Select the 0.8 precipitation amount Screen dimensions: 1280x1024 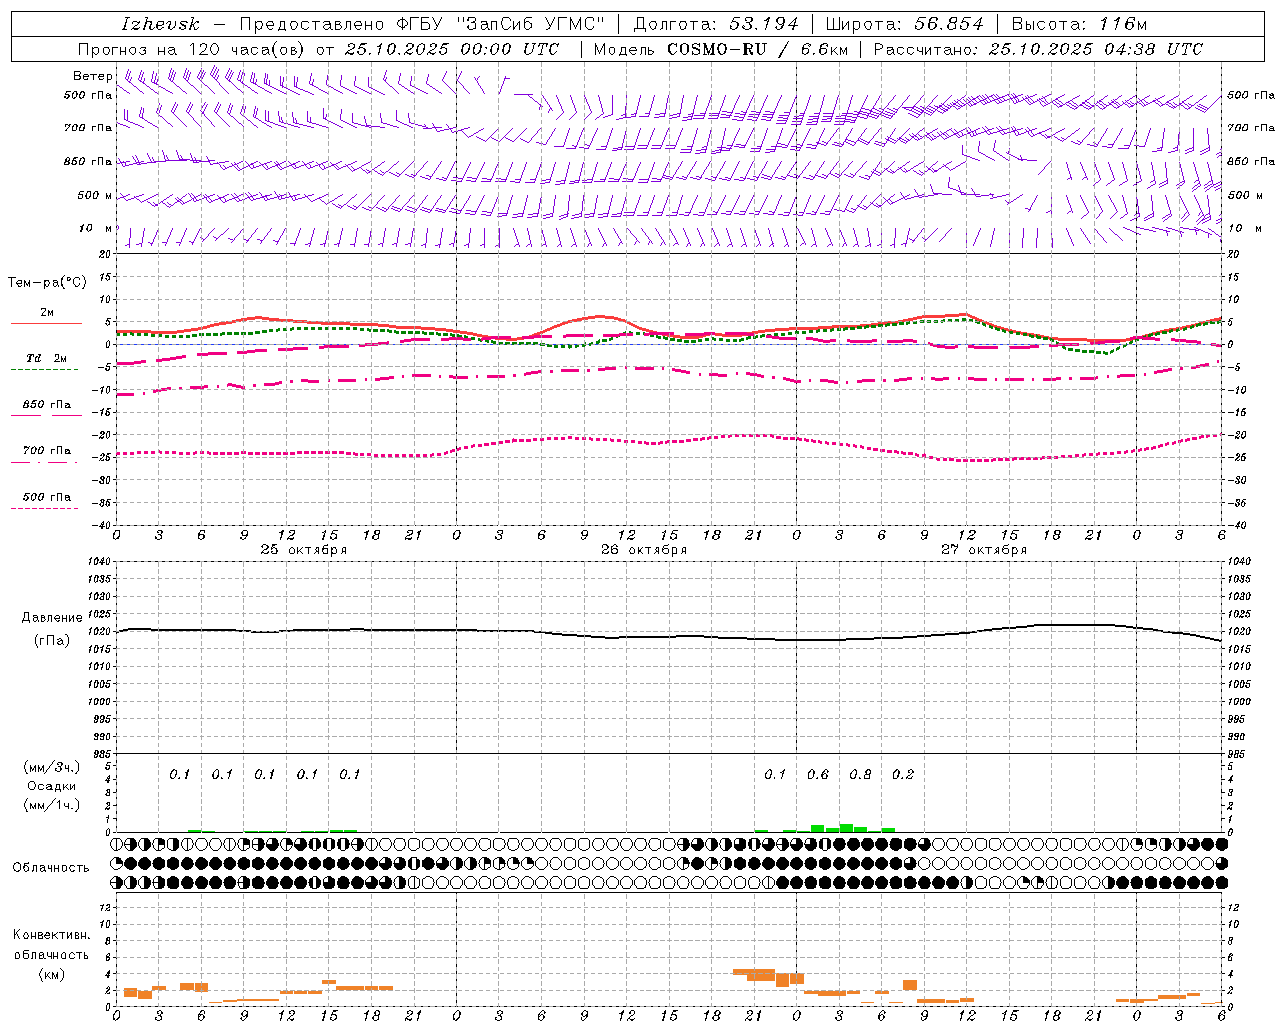coord(860,775)
